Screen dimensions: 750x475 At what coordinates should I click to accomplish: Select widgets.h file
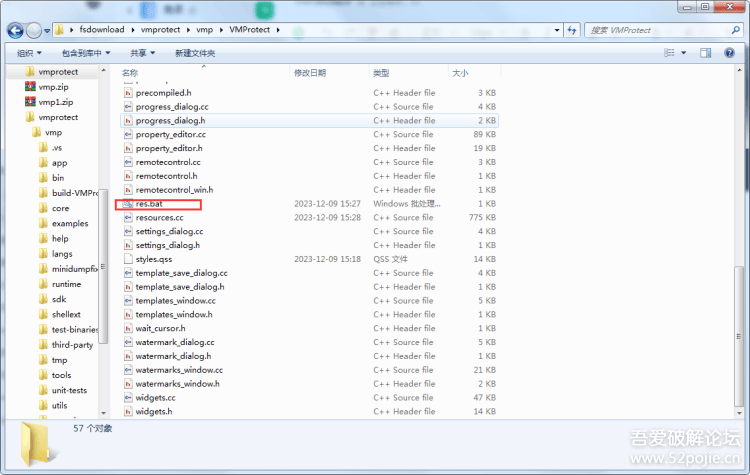point(309,412)
